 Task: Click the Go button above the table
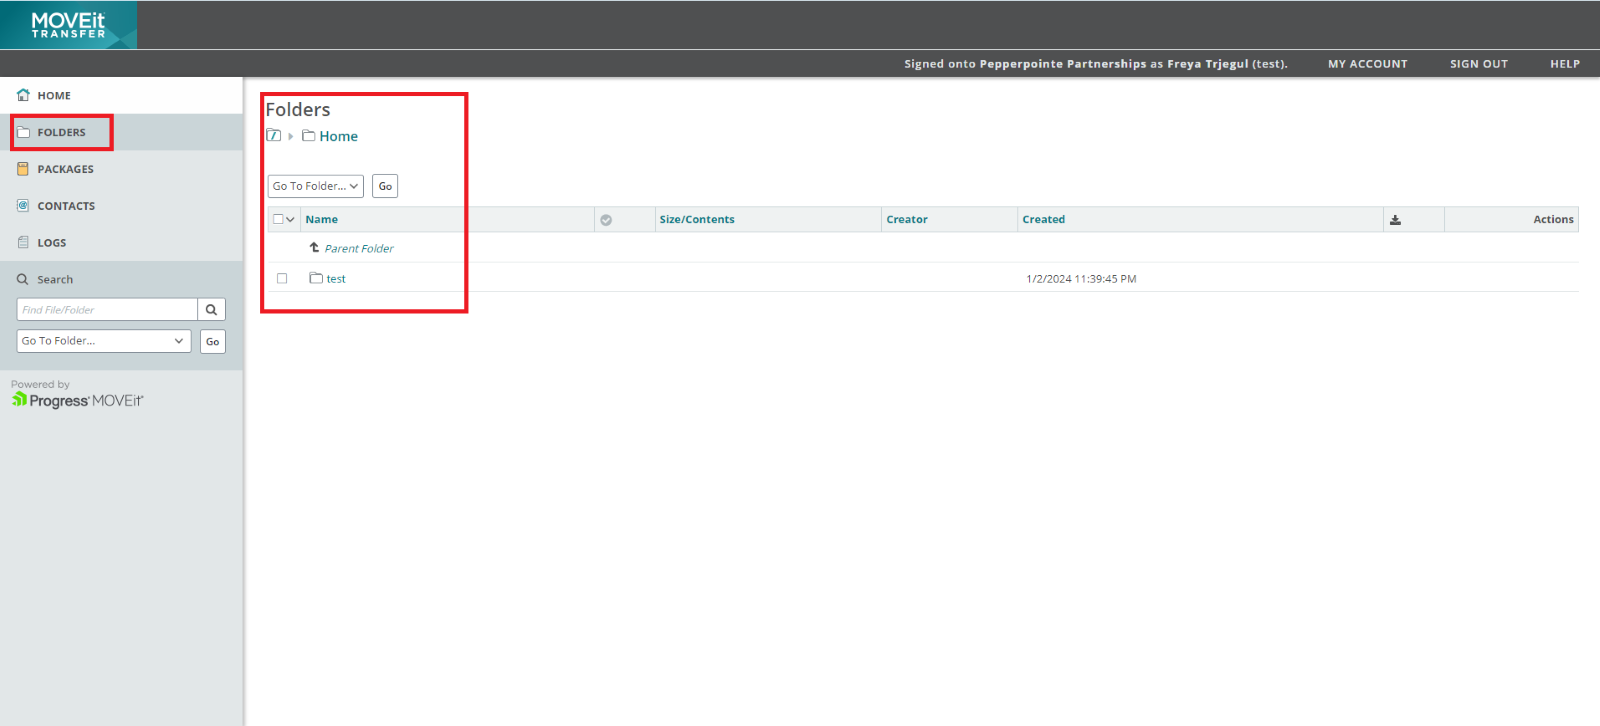coord(385,186)
